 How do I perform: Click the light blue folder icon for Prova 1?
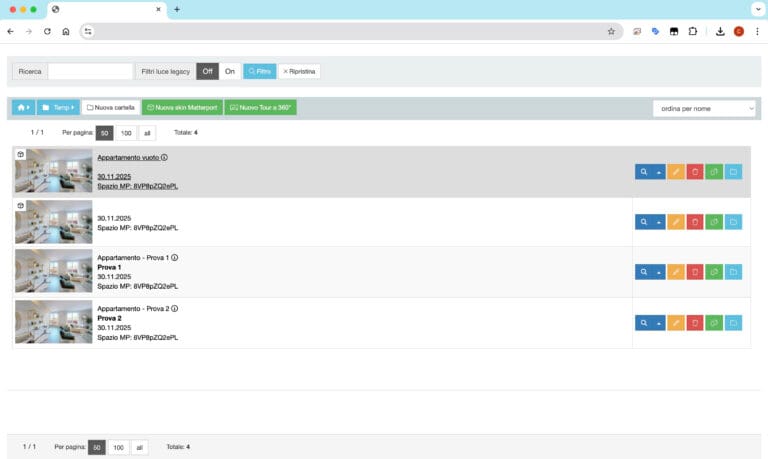click(733, 272)
